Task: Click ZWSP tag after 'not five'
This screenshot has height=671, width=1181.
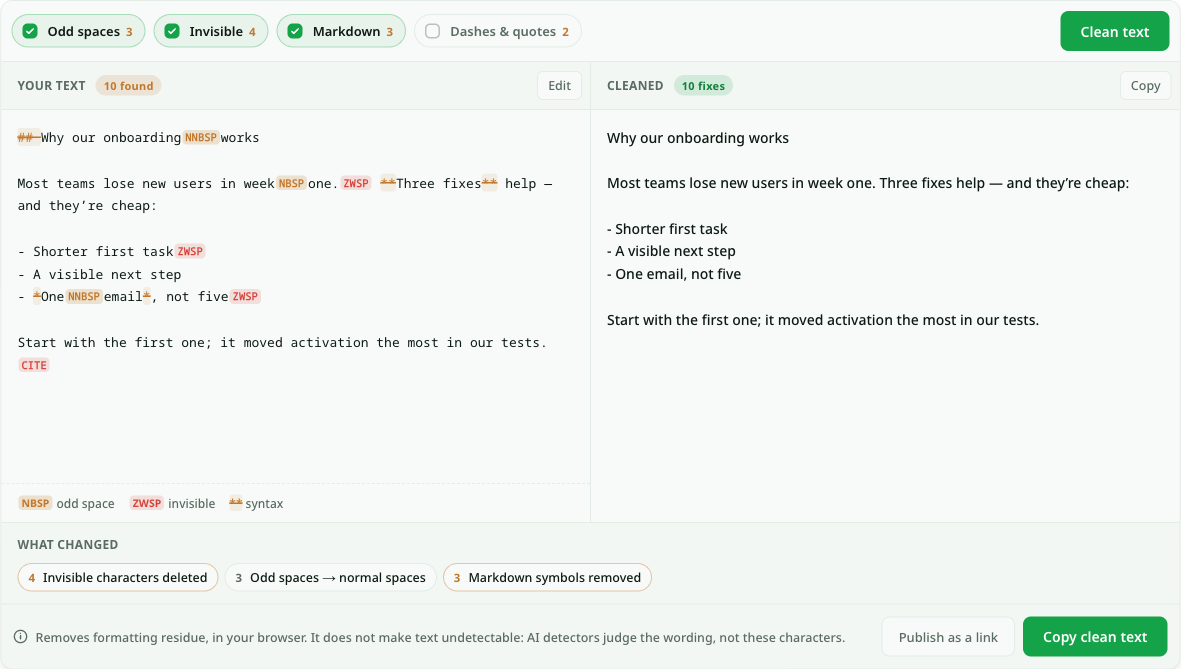Action: [x=245, y=297]
